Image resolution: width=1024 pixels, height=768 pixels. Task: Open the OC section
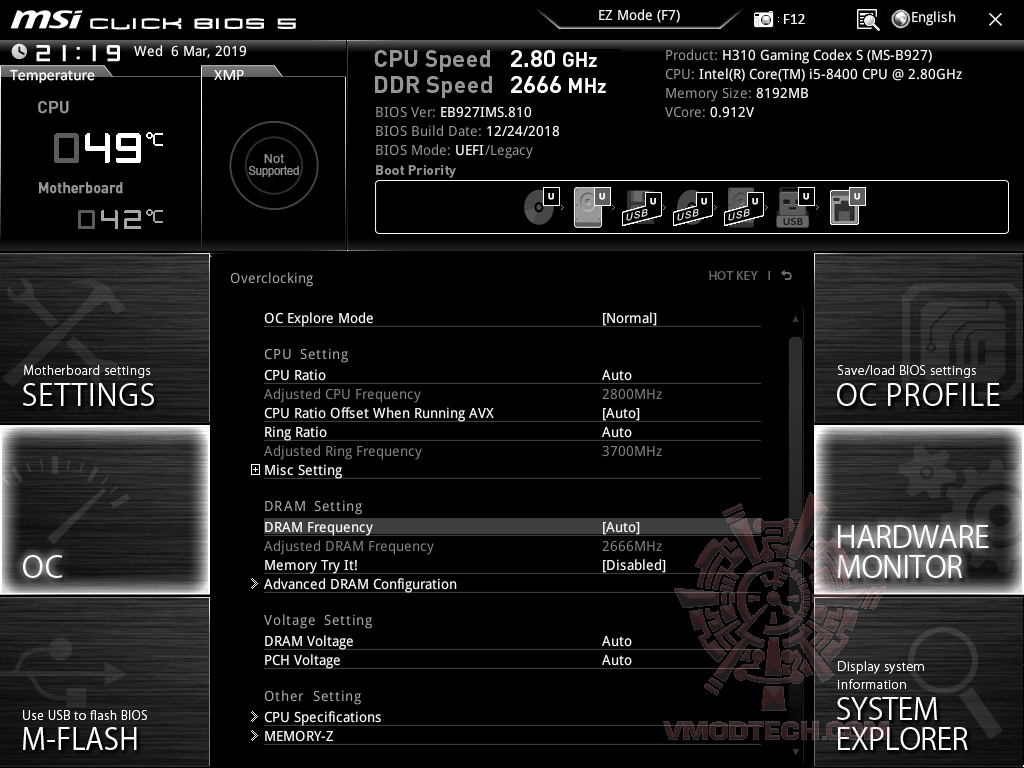tap(105, 509)
